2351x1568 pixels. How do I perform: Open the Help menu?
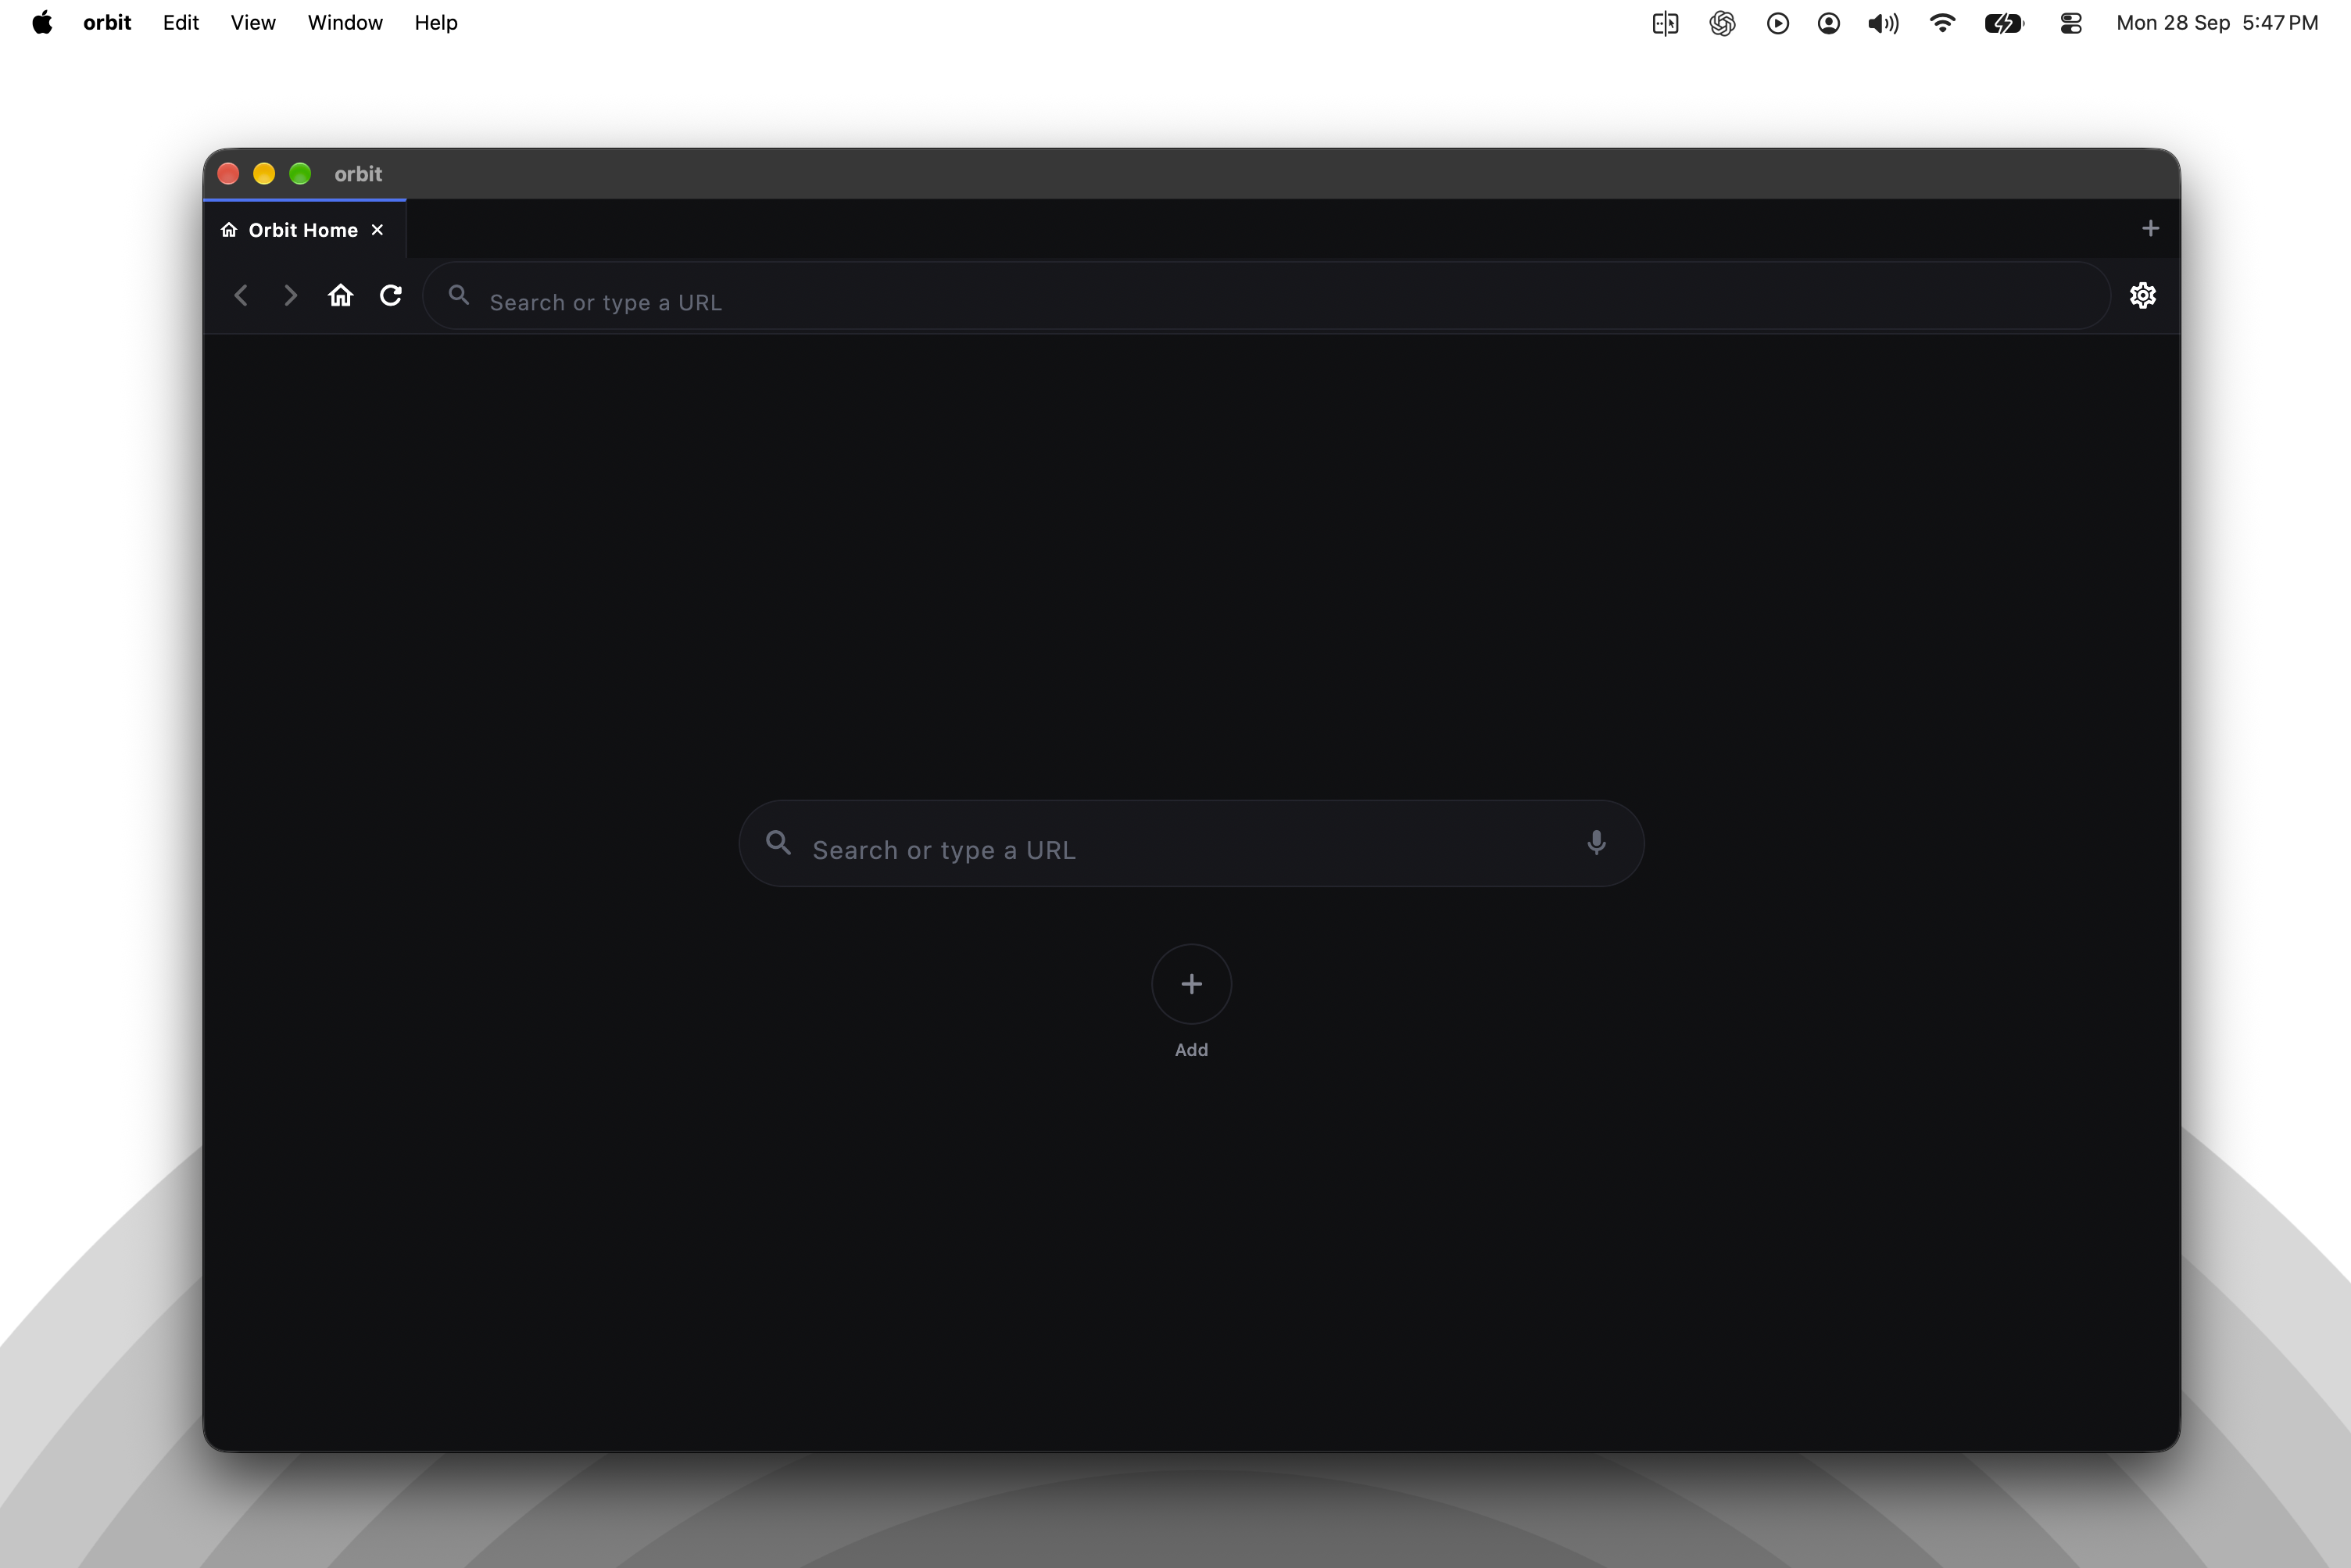(x=436, y=22)
